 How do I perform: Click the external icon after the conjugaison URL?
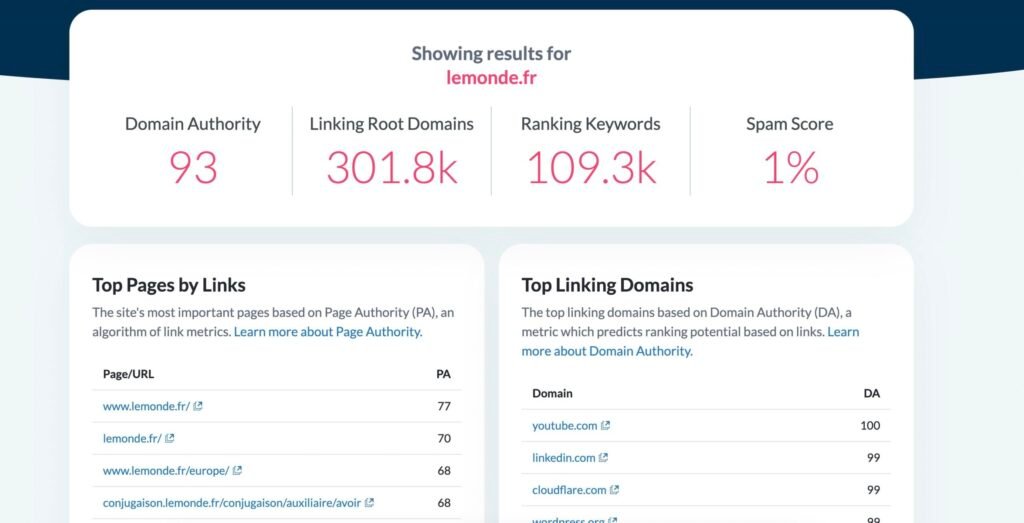tap(369, 502)
